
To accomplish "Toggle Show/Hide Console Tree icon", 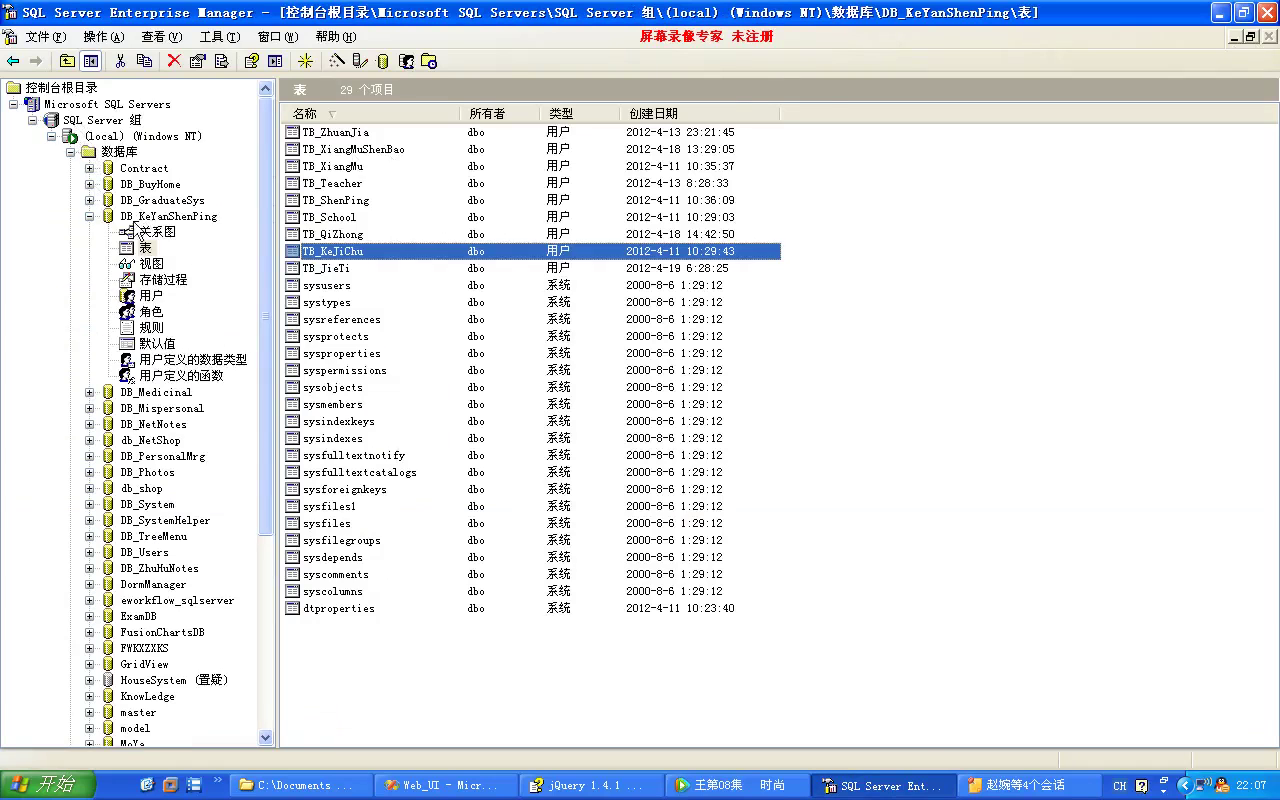I will (x=91, y=61).
